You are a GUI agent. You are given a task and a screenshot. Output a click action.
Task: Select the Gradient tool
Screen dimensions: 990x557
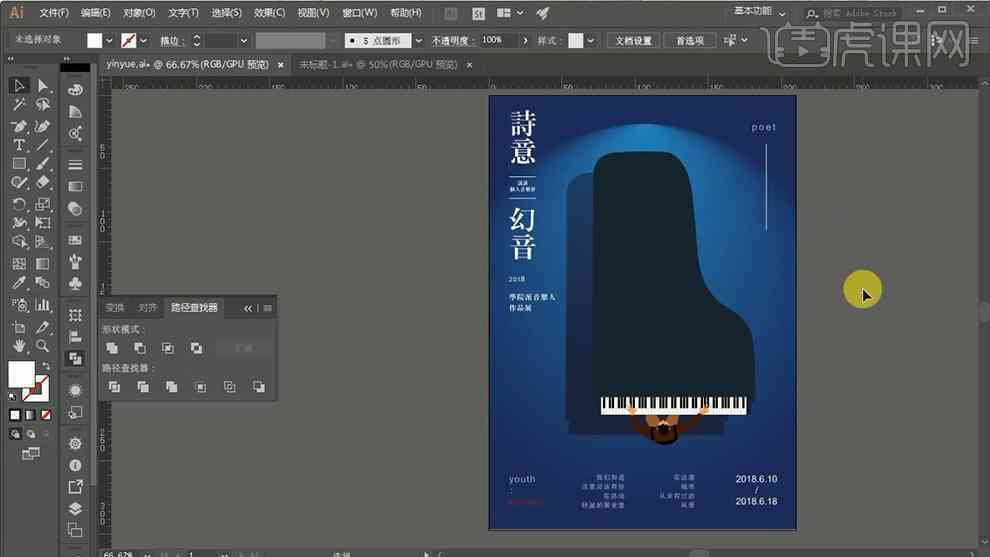click(x=42, y=264)
